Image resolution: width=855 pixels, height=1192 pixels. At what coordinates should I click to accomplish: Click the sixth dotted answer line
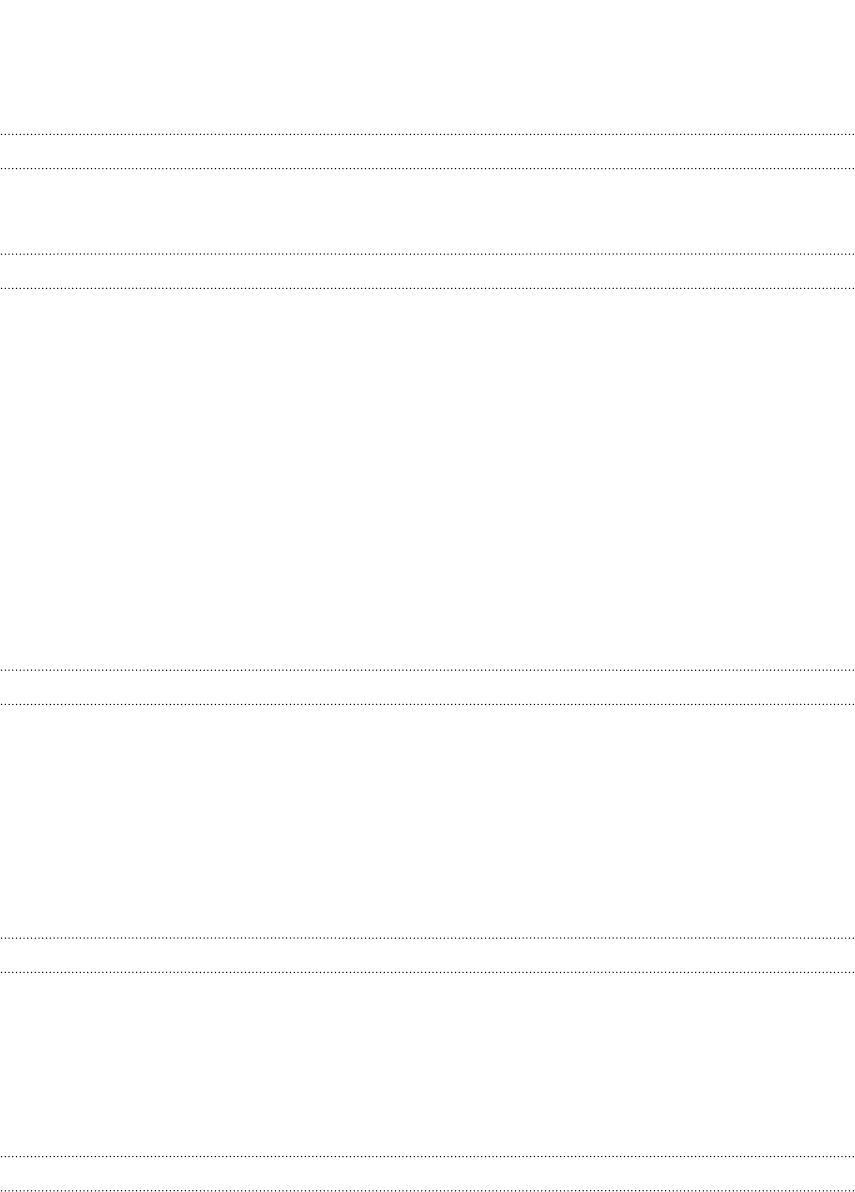[x=427, y=705]
